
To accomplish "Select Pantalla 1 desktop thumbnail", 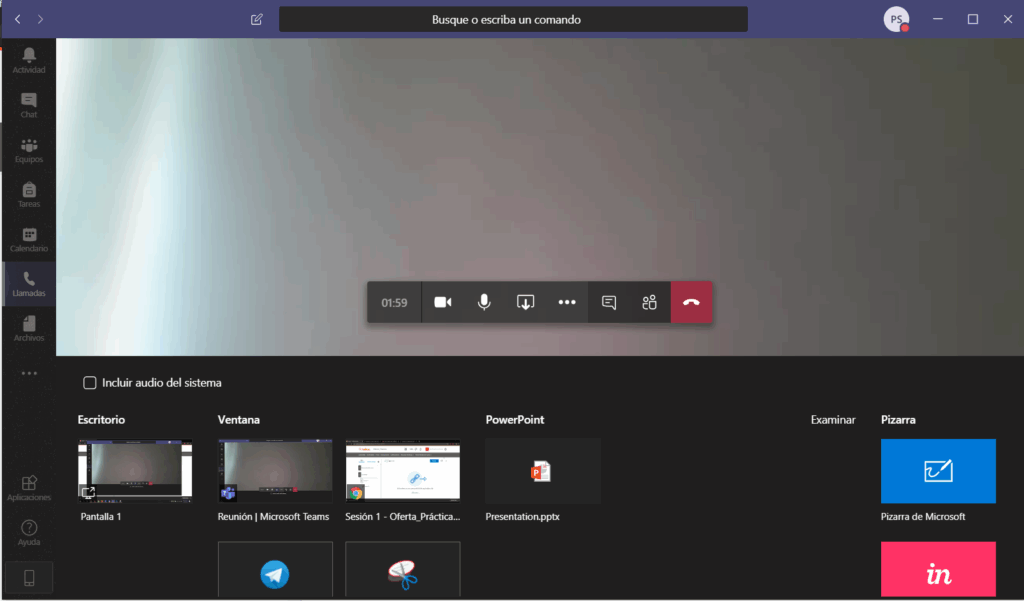I will (135, 470).
